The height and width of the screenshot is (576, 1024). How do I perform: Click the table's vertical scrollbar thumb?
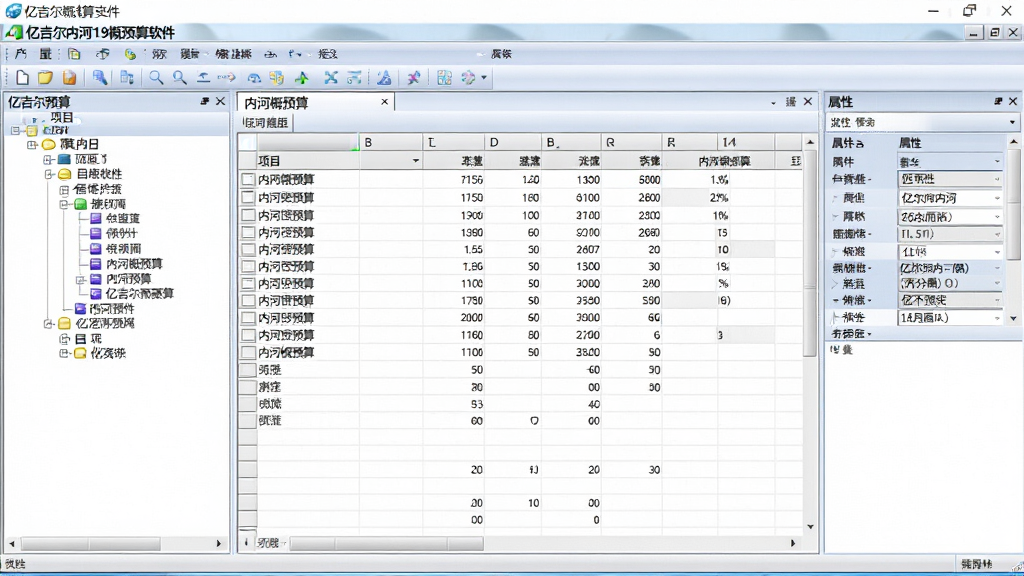pos(810,253)
